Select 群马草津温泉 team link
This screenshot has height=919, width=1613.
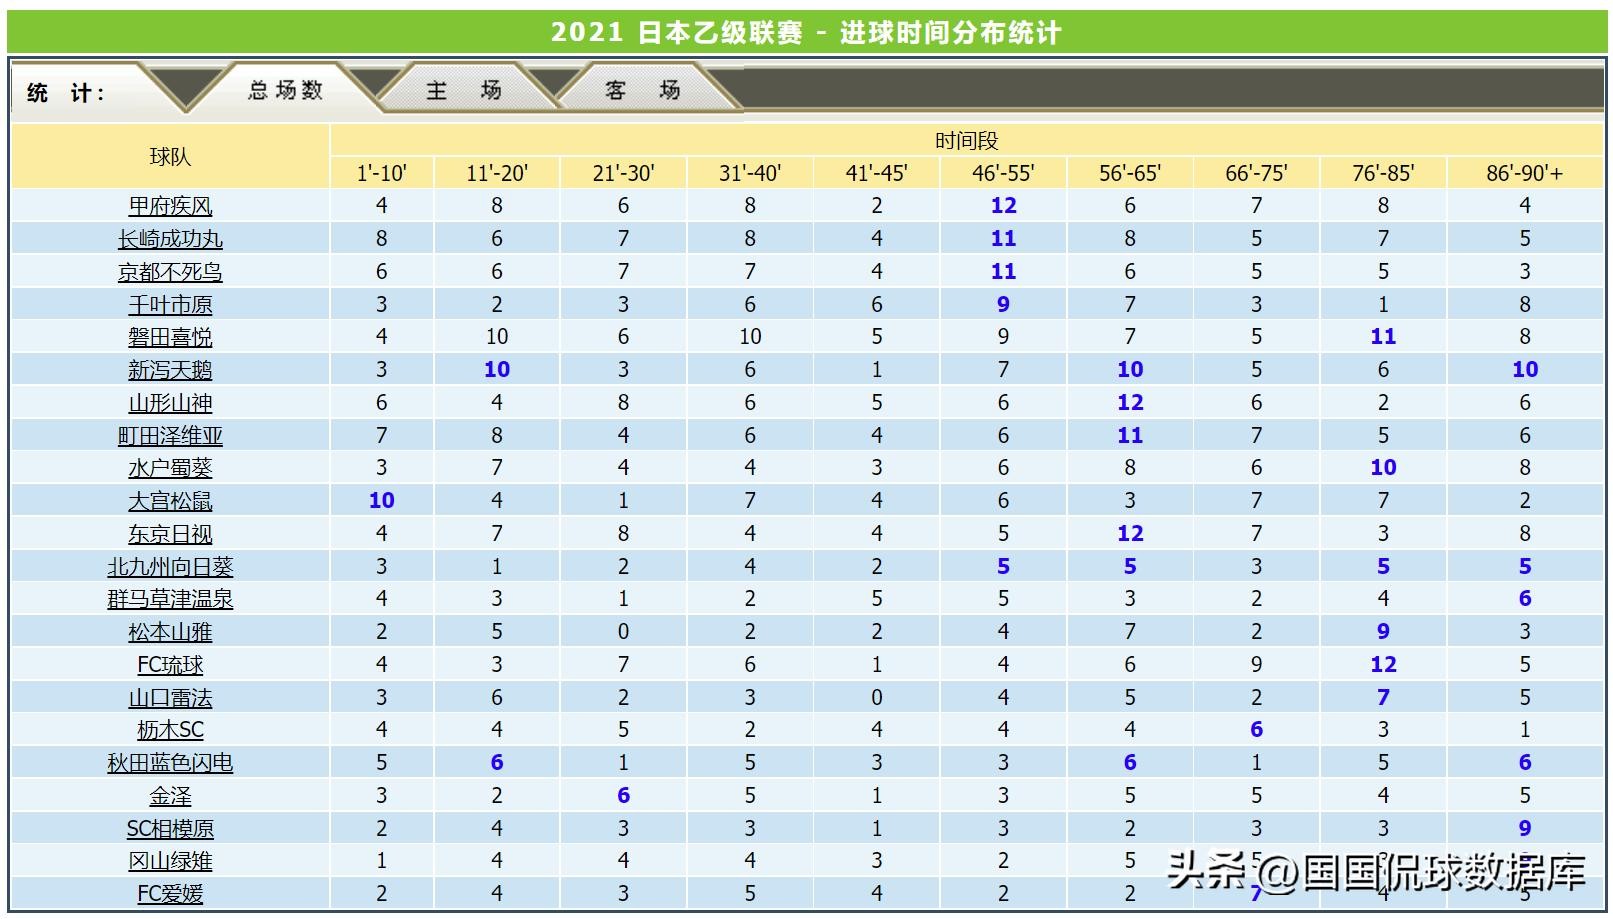[x=170, y=599]
